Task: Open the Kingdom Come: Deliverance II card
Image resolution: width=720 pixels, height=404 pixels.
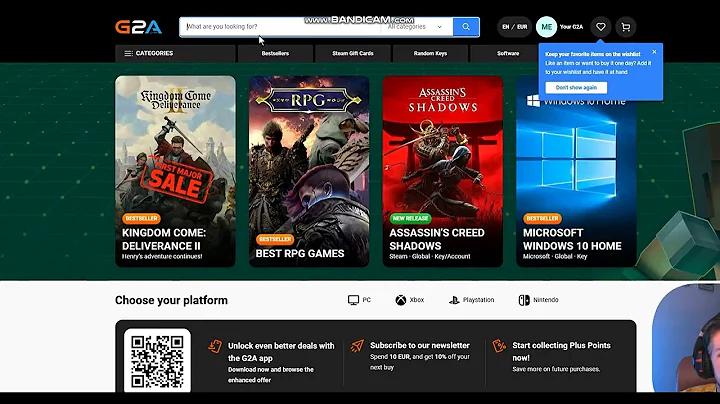Action: point(175,171)
